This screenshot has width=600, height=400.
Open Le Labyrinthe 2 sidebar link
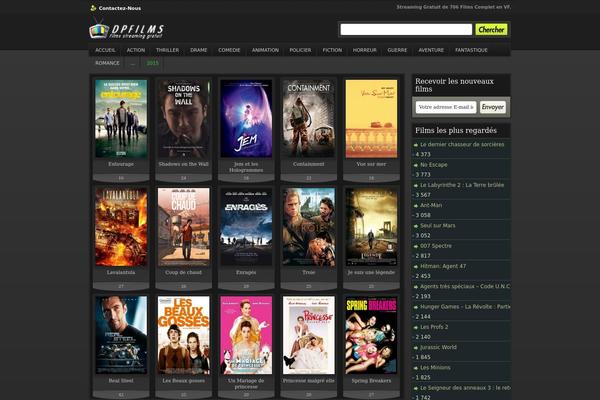click(x=462, y=185)
